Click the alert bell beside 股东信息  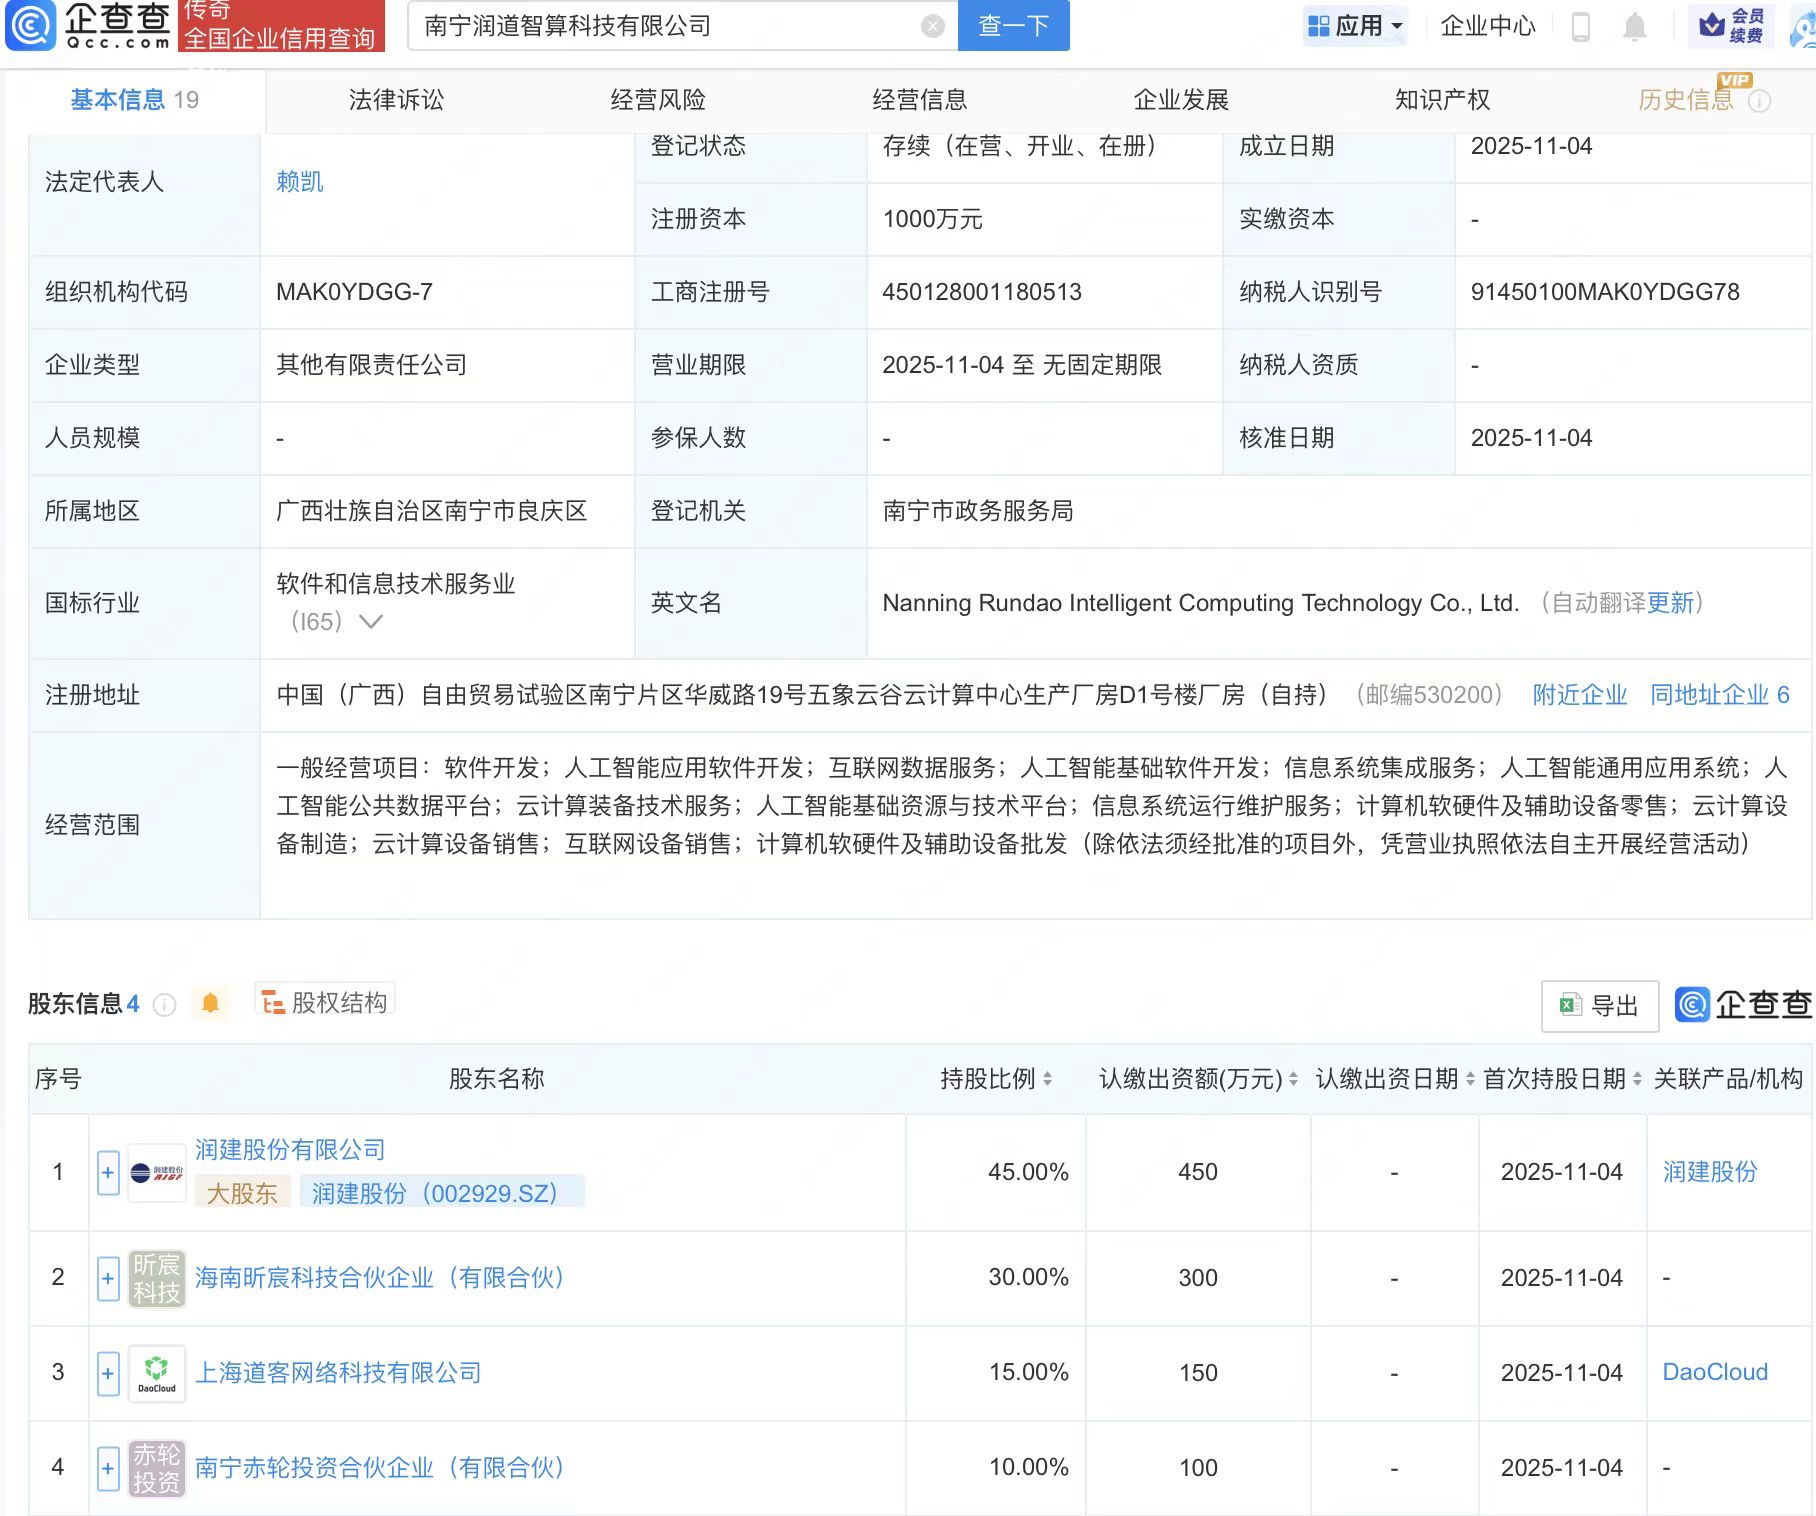point(211,1004)
